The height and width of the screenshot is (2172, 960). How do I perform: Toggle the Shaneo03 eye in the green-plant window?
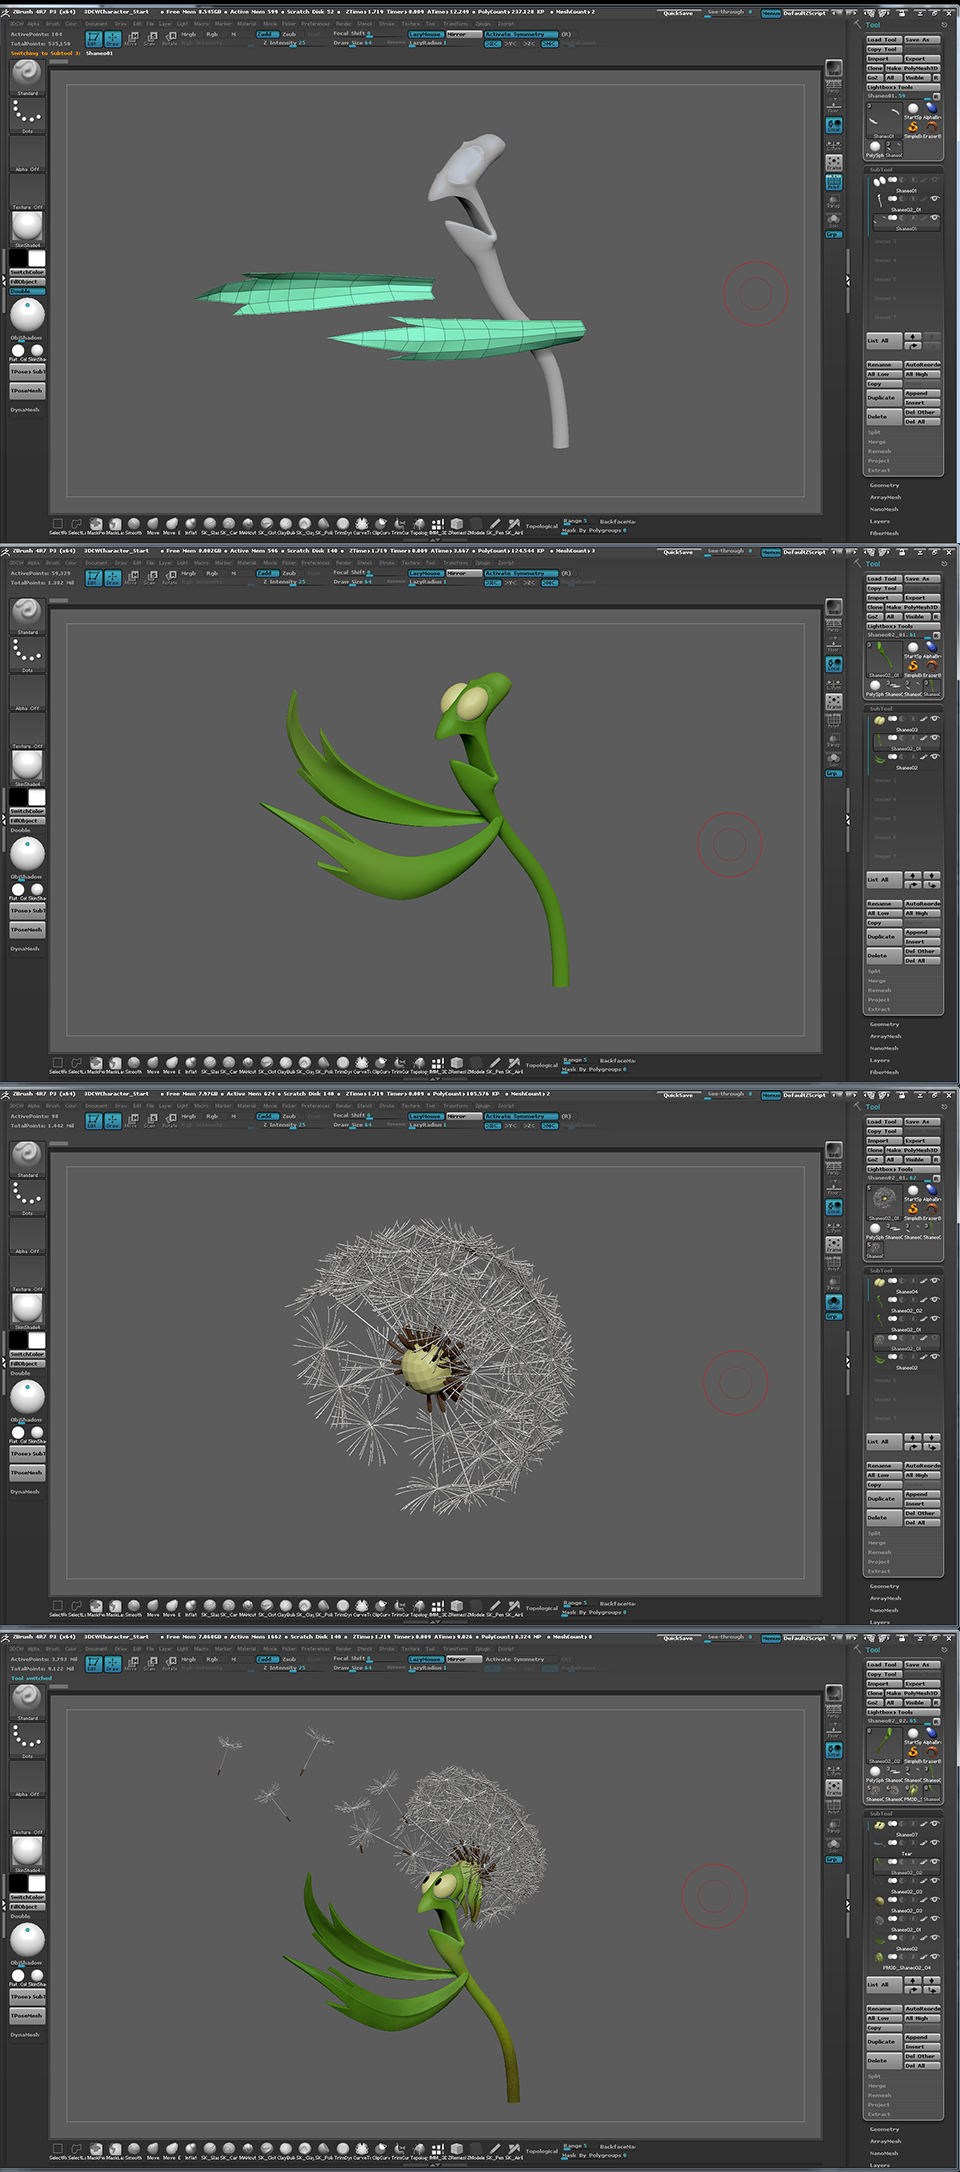[935, 718]
